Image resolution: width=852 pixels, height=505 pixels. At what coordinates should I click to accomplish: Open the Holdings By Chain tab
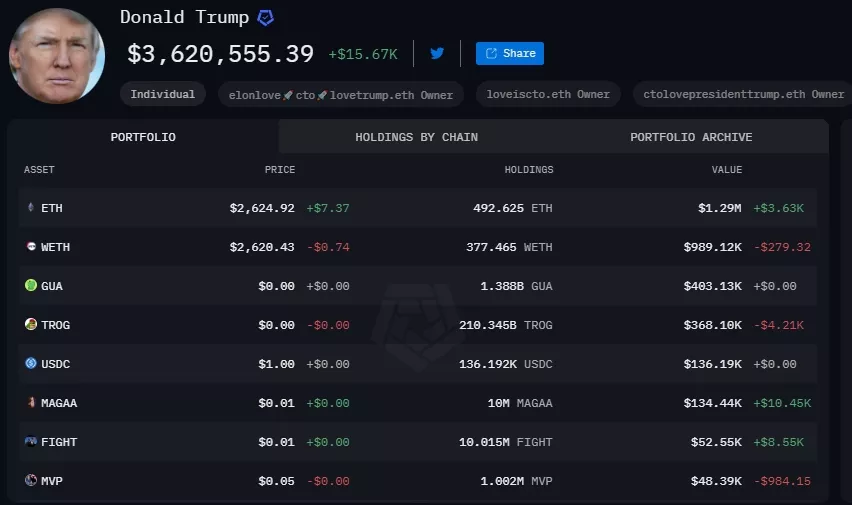[x=416, y=137]
